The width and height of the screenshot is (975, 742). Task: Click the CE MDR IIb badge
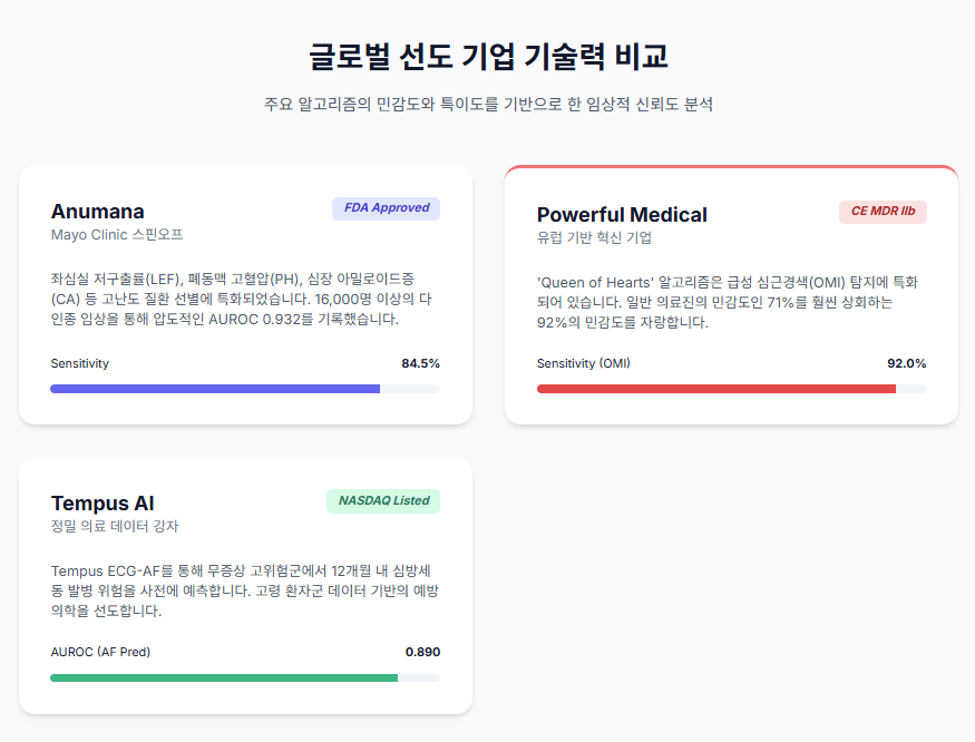(x=882, y=211)
